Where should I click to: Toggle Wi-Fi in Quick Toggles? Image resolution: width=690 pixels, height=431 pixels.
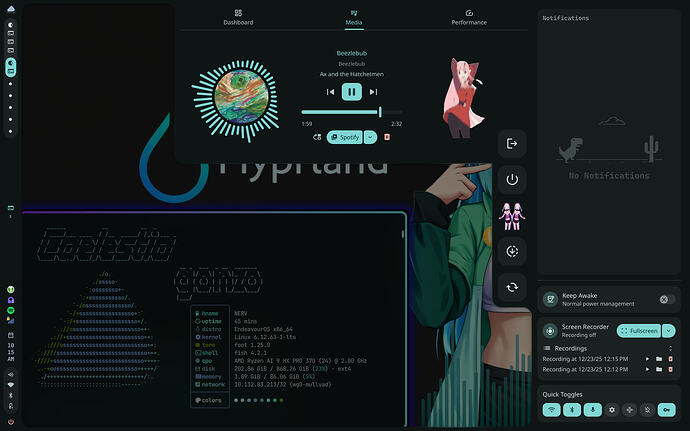point(551,409)
